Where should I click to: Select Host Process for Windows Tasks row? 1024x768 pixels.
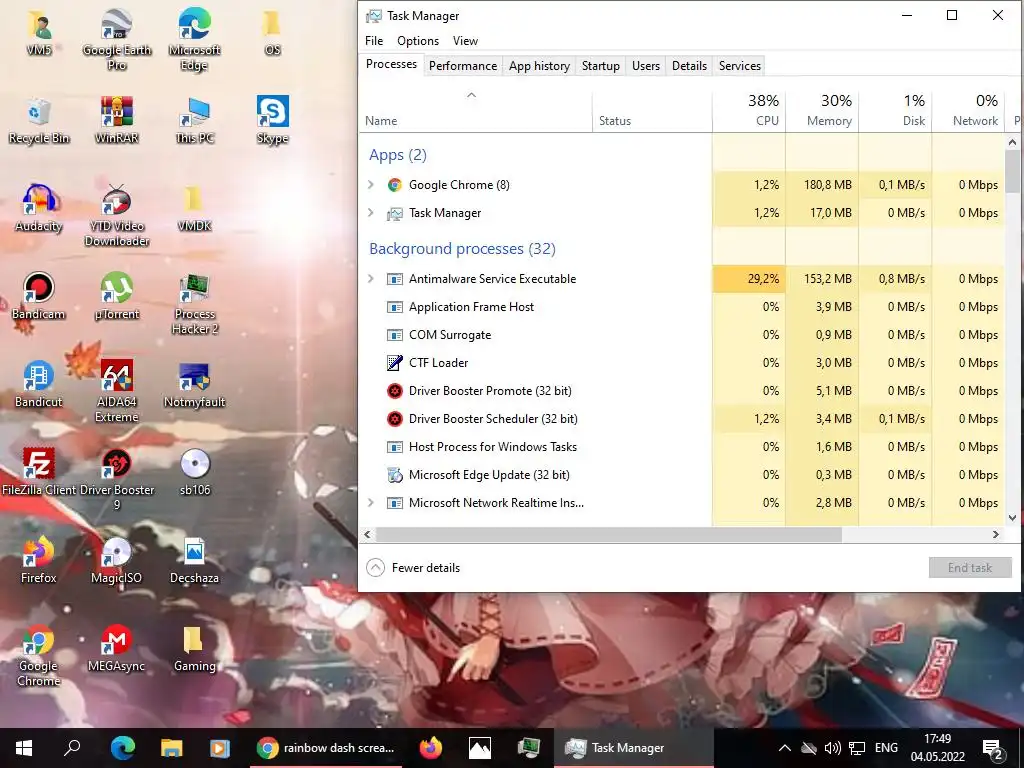681,447
